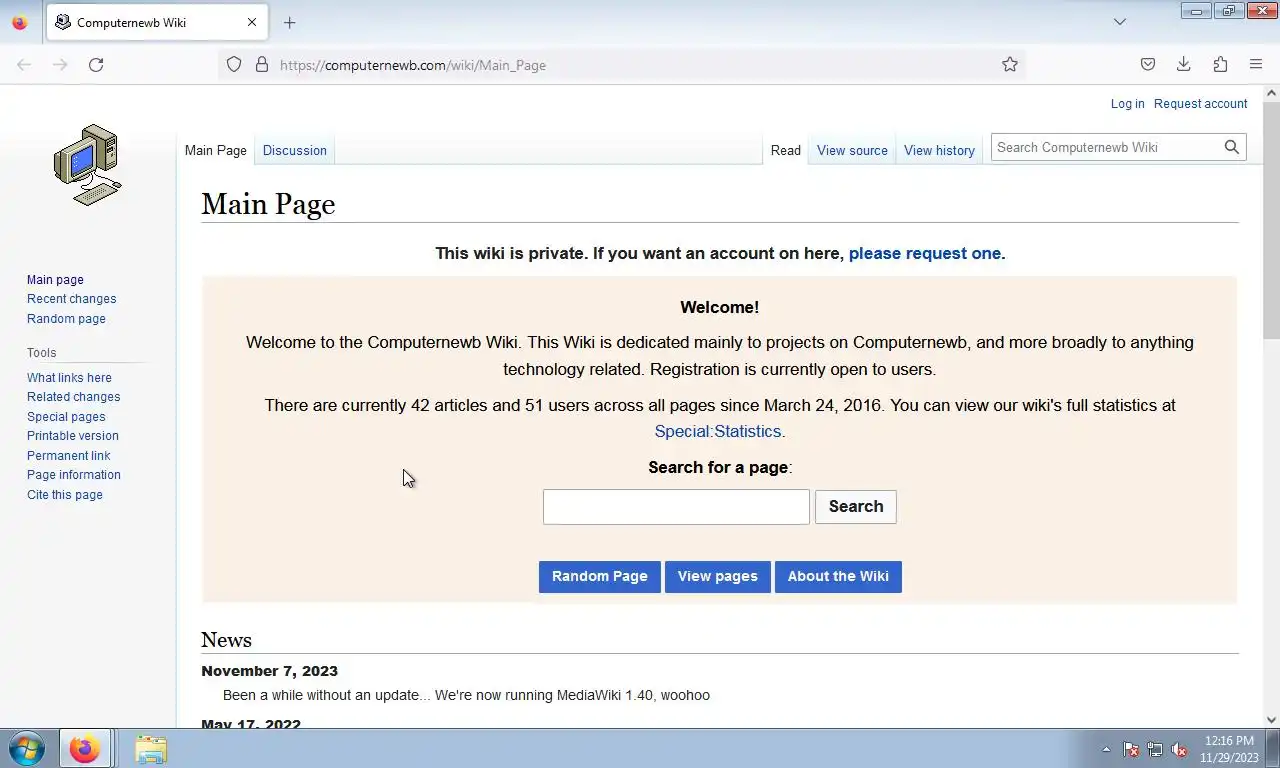Click the page scrollbar down arrow
The height and width of the screenshot is (768, 1280).
pyautogui.click(x=1271, y=719)
